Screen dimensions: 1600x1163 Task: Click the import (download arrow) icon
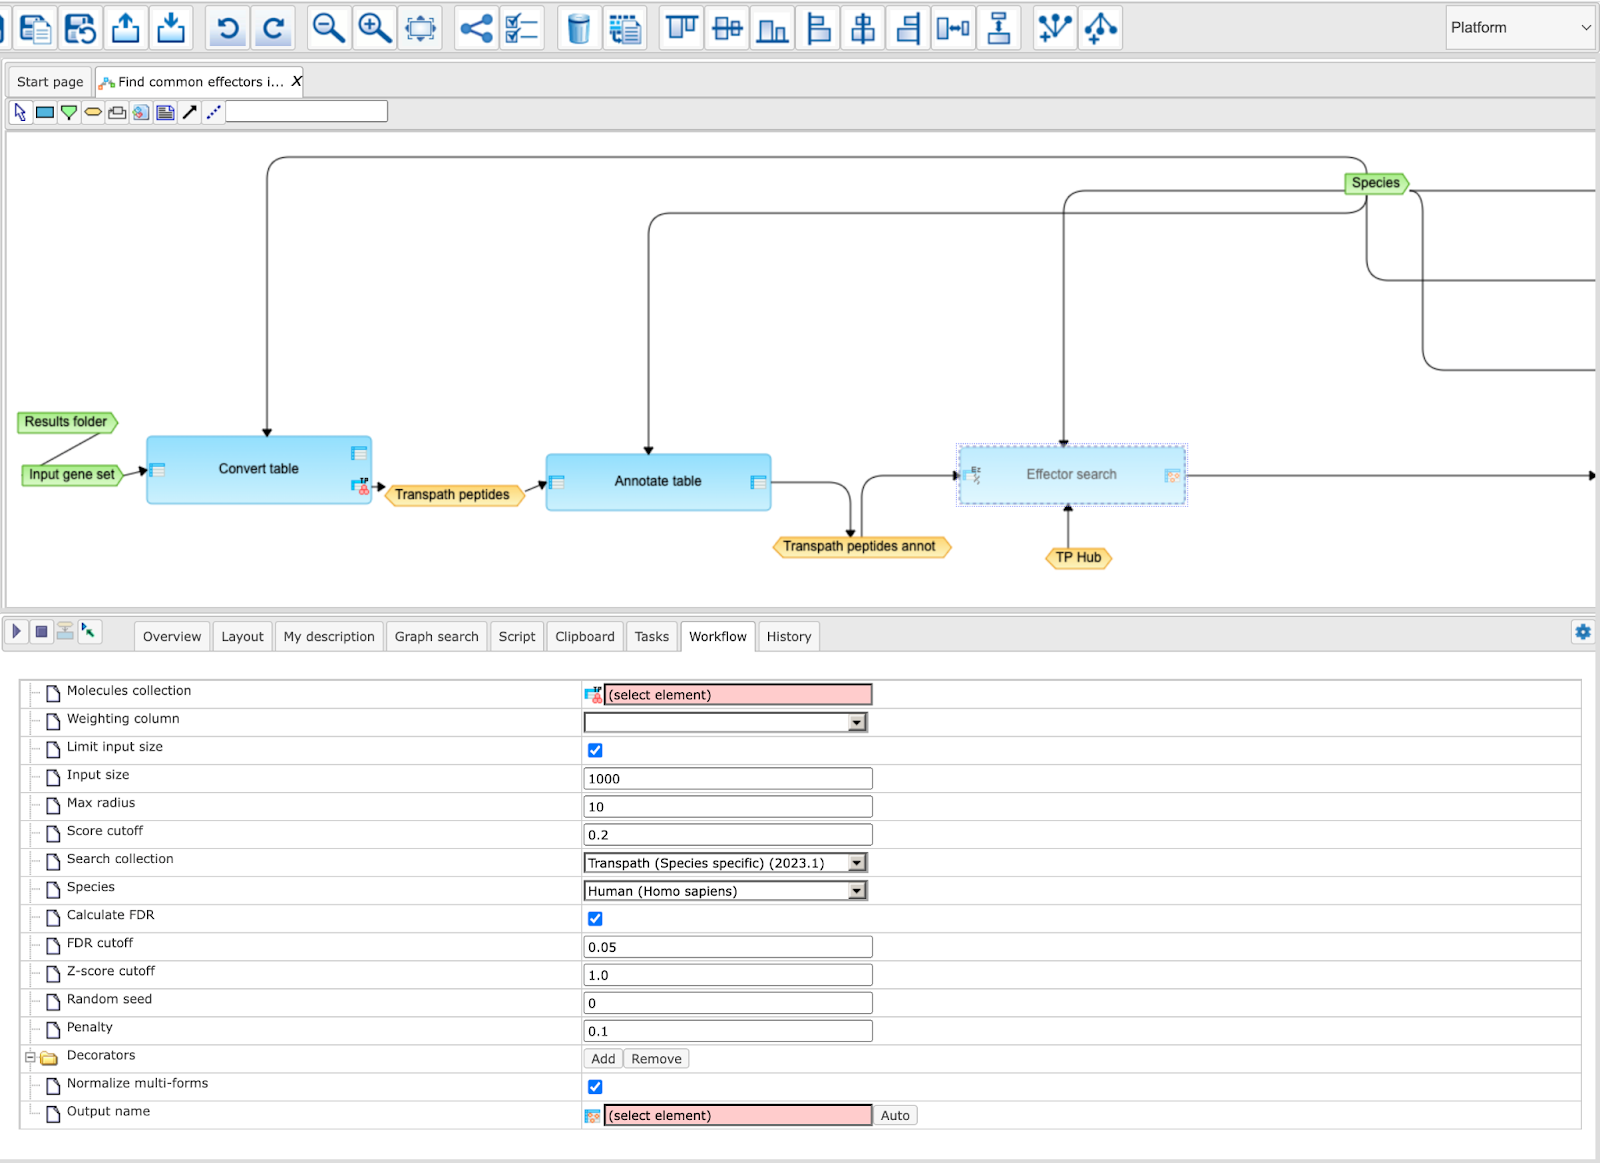(x=171, y=28)
